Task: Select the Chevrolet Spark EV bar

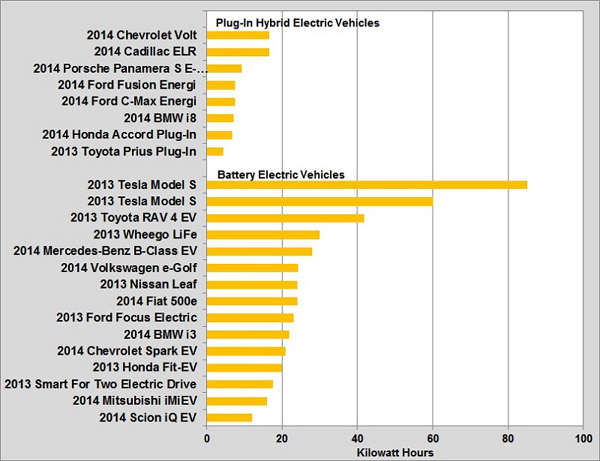Action: (246, 351)
